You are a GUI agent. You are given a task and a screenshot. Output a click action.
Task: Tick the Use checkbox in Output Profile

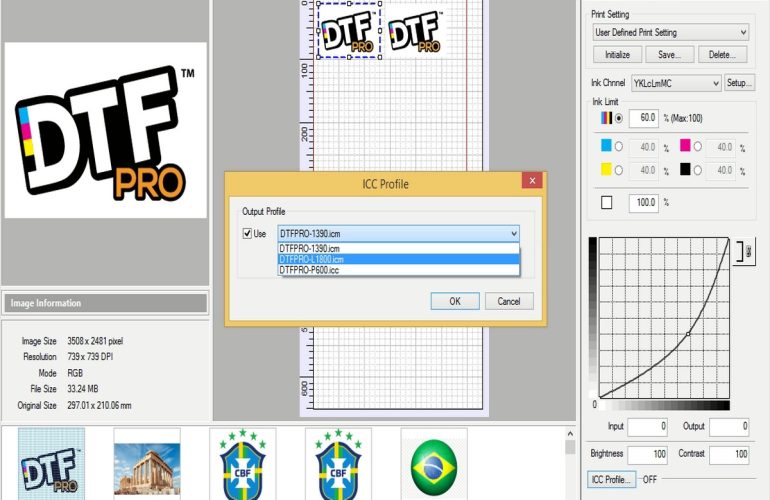[x=248, y=234]
